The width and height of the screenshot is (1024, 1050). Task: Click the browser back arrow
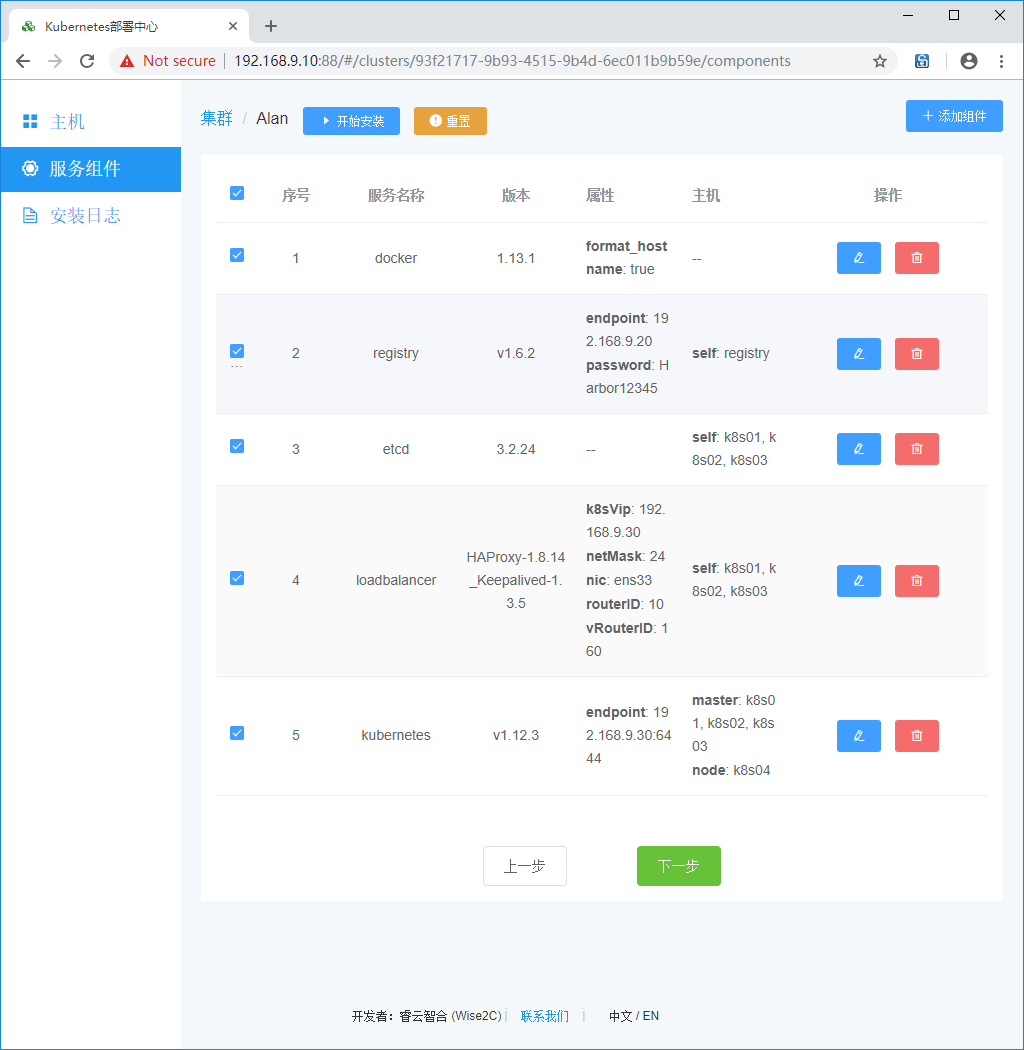(23, 61)
